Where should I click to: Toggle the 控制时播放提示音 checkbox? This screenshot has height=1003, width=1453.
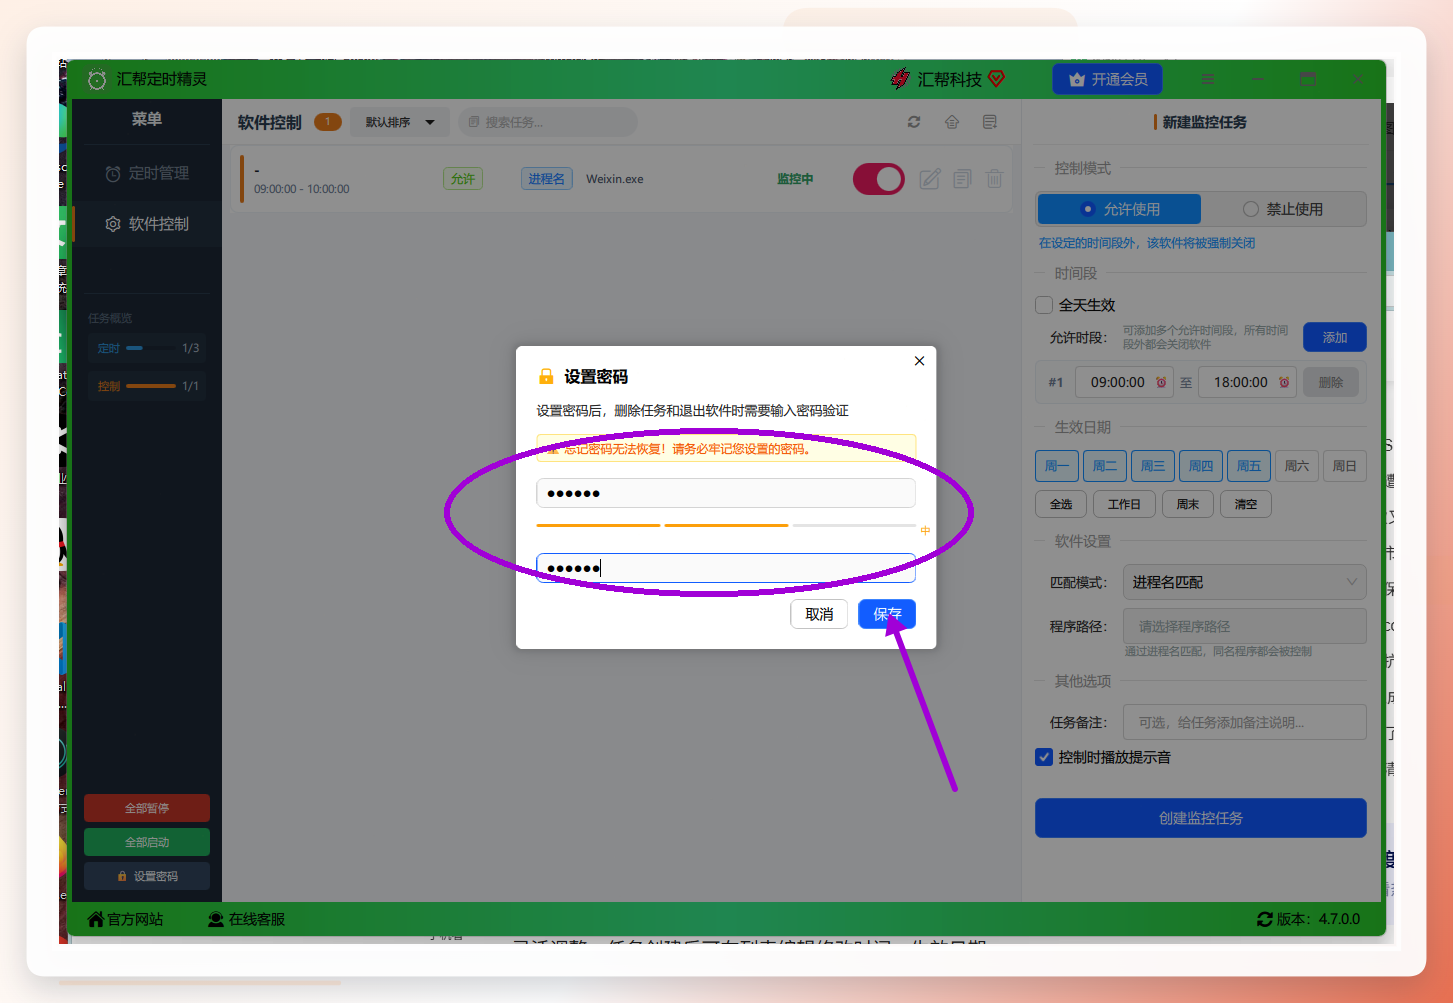(1044, 757)
